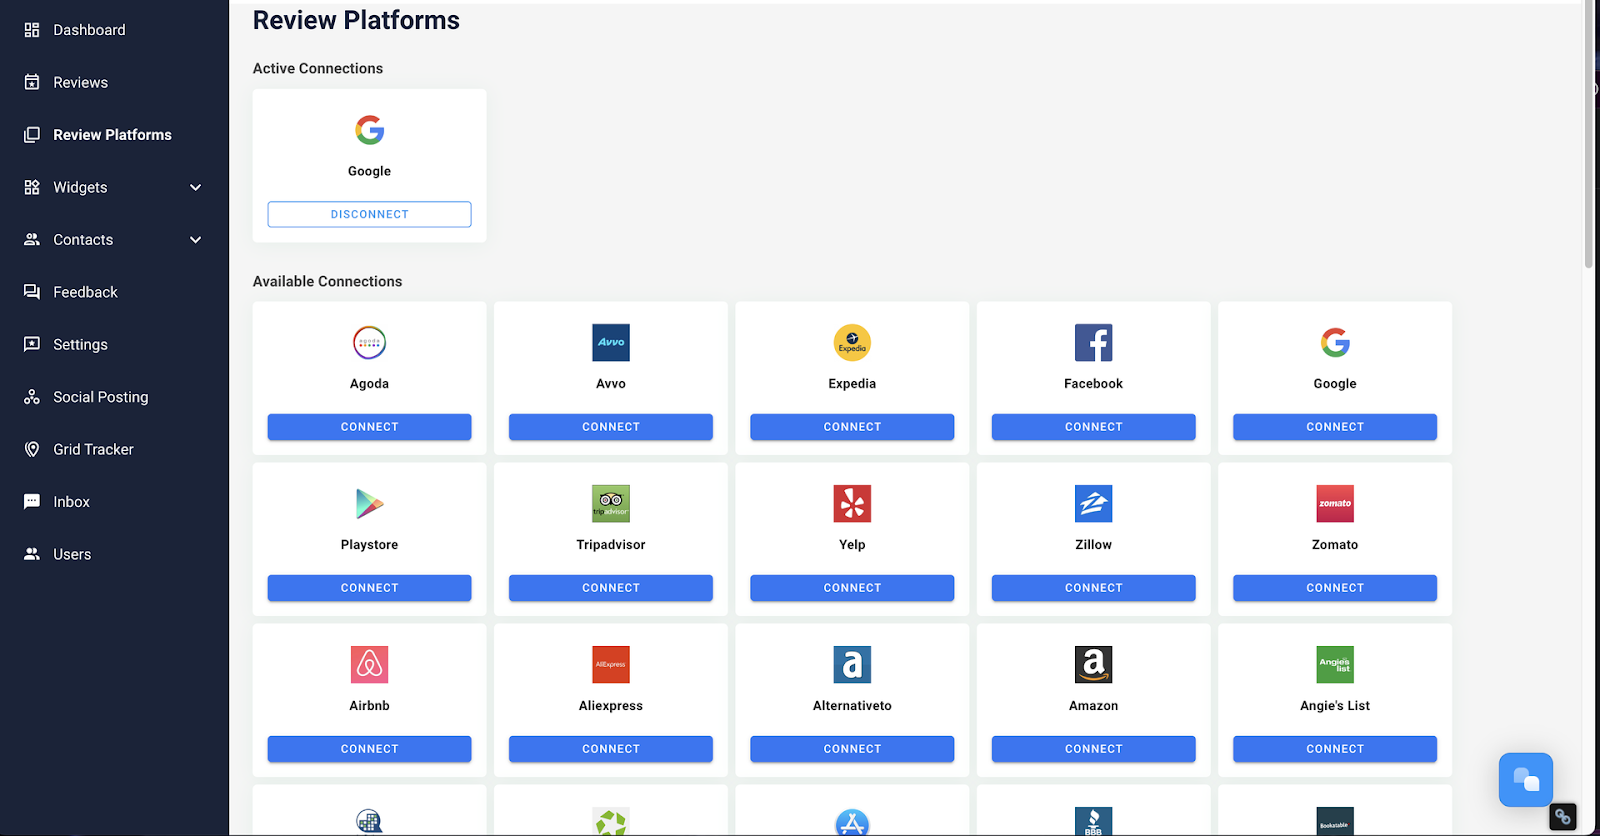This screenshot has height=836, width=1600.
Task: Connect the Zomato platform
Action: (x=1335, y=588)
